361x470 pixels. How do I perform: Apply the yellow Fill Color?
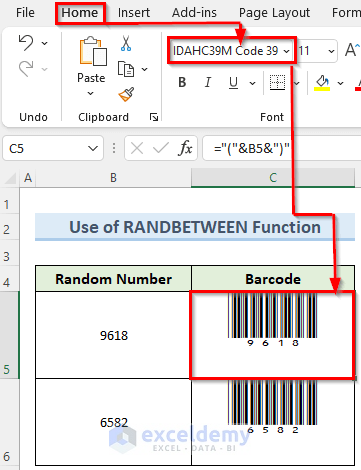322,83
